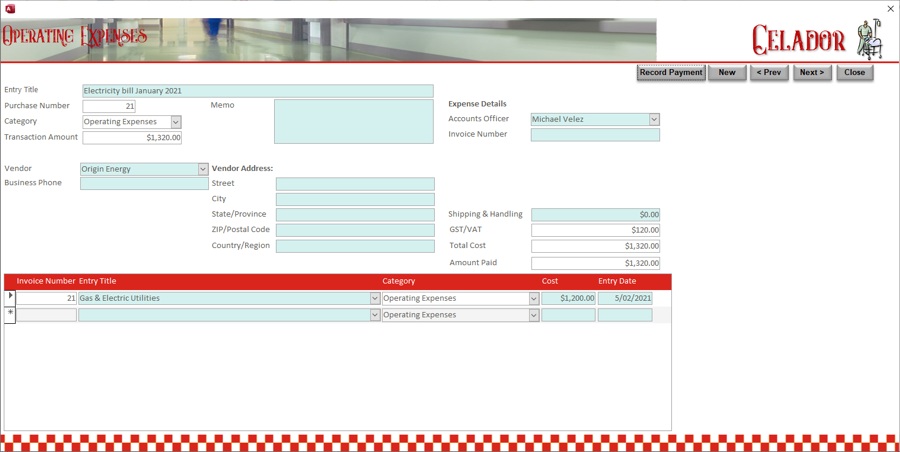900x452 pixels.
Task: Click the empty Entry Date cell in the new row
Action: (625, 315)
